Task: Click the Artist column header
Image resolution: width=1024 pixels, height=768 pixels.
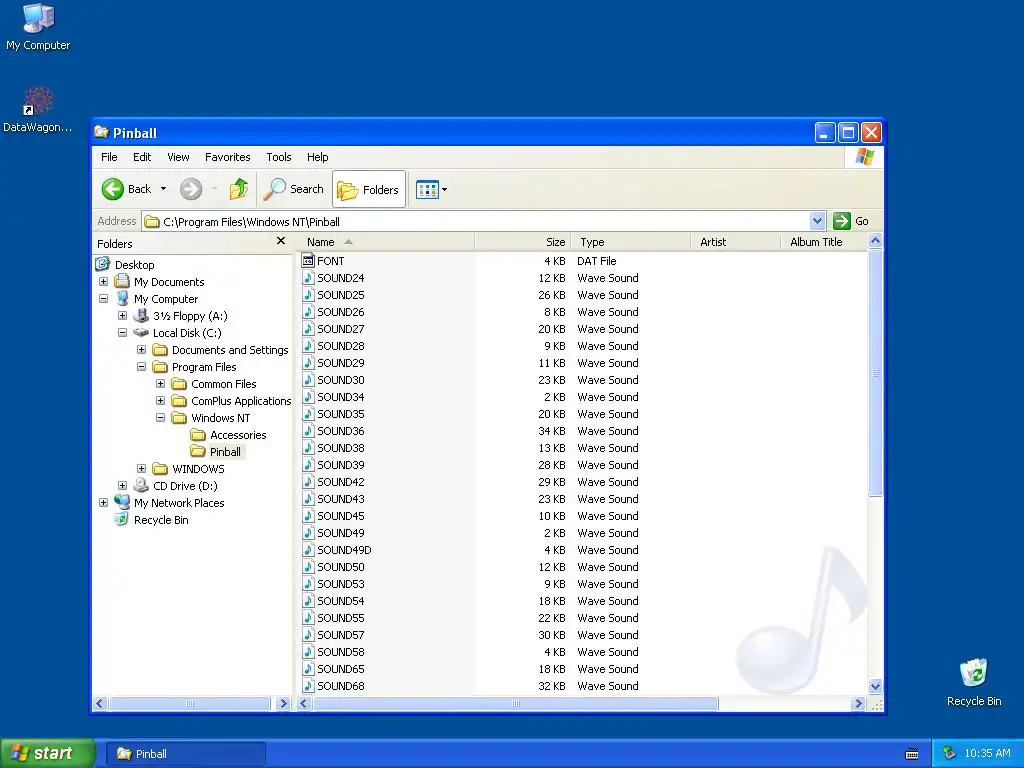Action: 735,242
